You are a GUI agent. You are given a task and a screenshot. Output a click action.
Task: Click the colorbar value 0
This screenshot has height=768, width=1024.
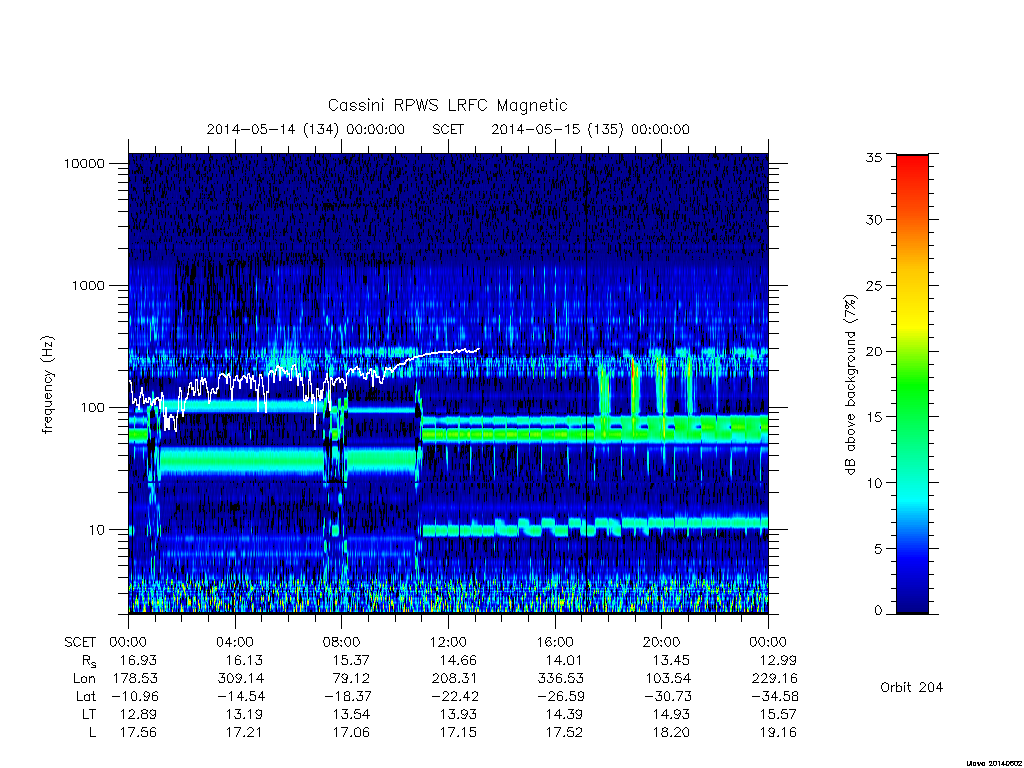coord(877,611)
